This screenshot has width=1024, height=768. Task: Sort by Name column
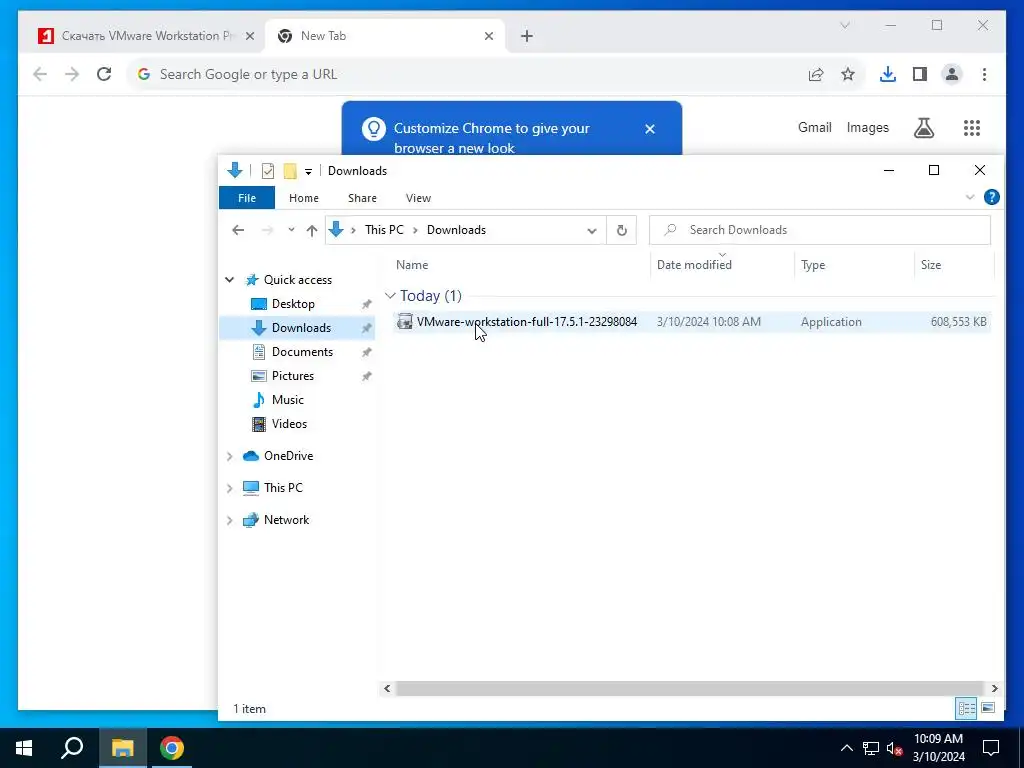coord(411,265)
